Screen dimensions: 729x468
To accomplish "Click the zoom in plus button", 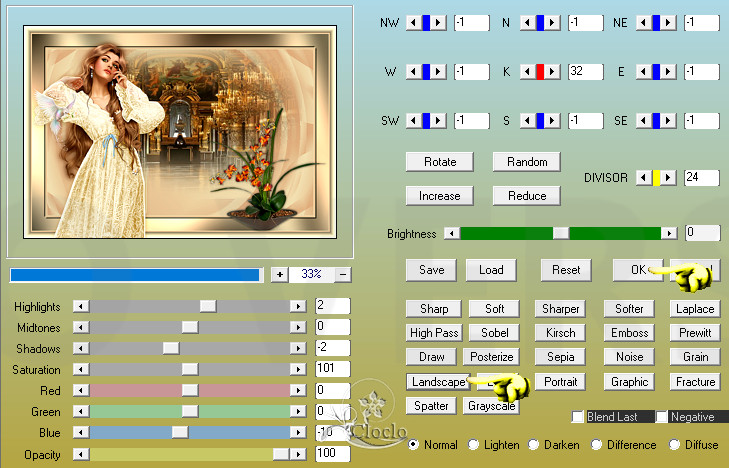I will (x=279, y=274).
